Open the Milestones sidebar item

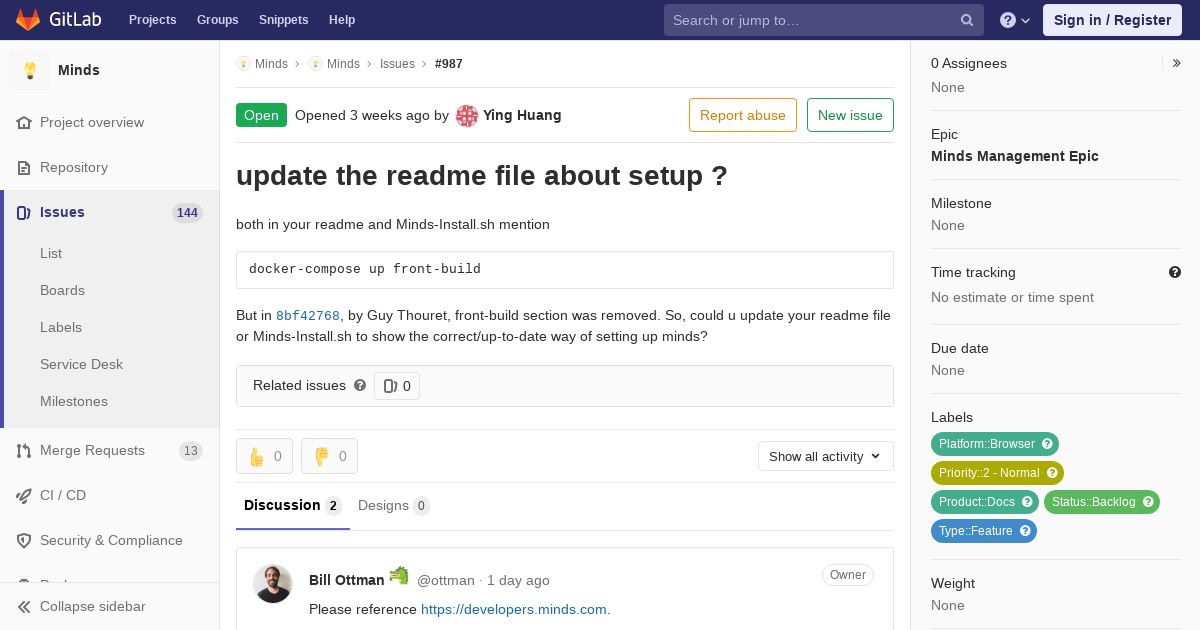point(74,401)
